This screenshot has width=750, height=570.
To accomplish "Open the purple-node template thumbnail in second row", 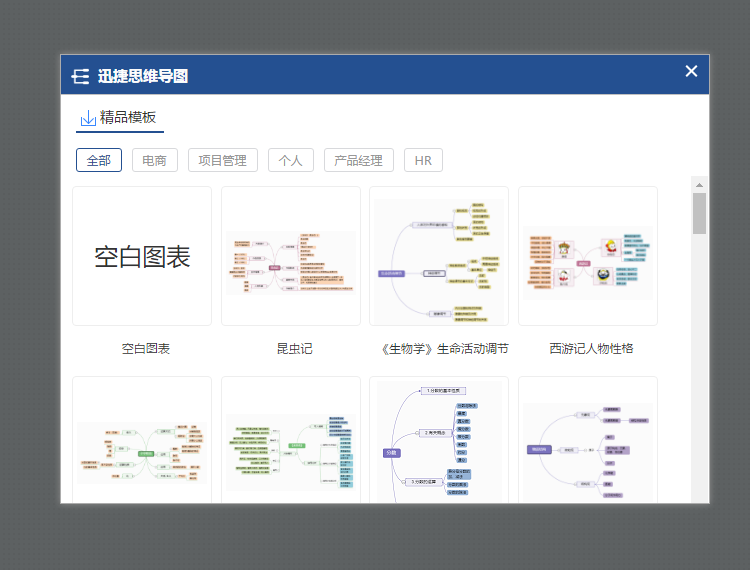I will pos(588,440).
